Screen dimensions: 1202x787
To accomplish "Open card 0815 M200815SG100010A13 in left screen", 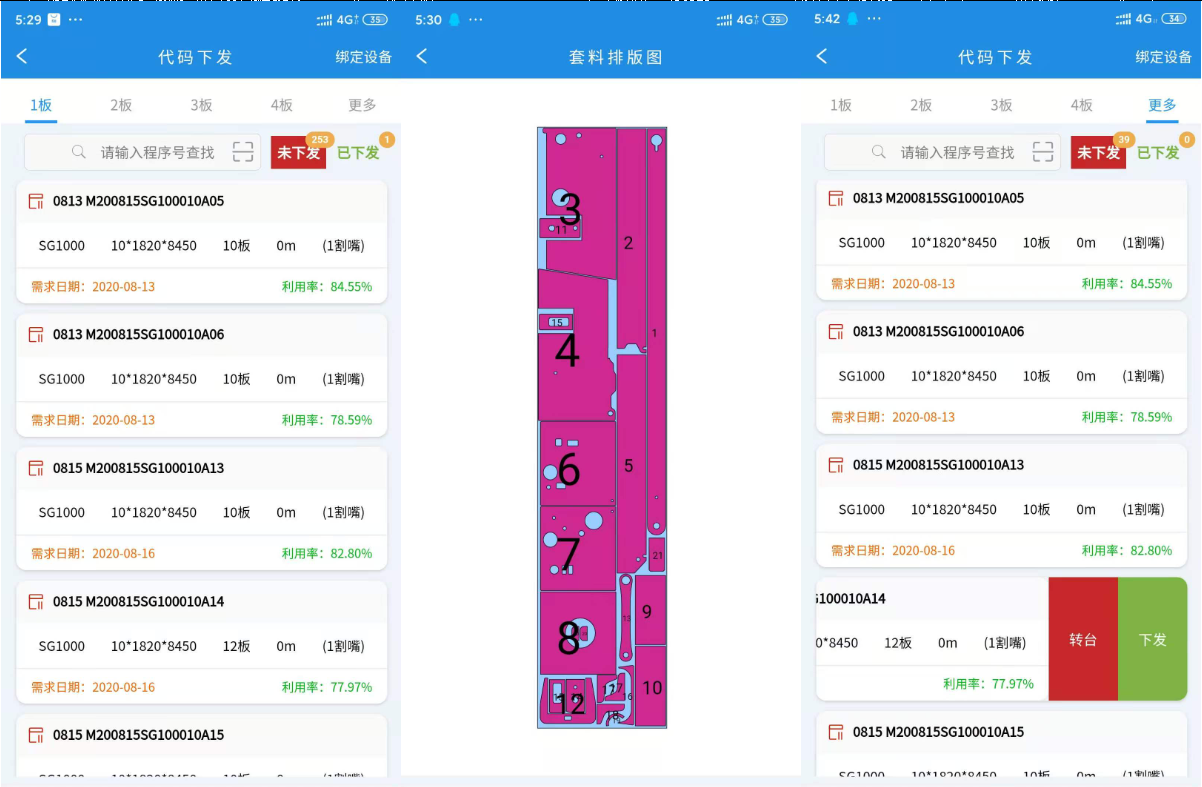I will [x=201, y=508].
